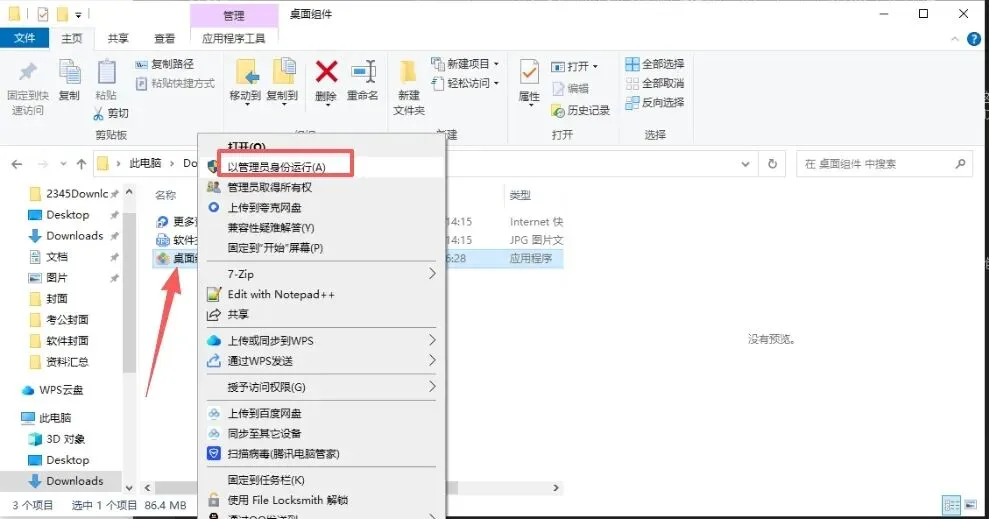This screenshot has height=519, width=989.
Task: Open the 轻松访问 dropdown
Action: [x=465, y=83]
